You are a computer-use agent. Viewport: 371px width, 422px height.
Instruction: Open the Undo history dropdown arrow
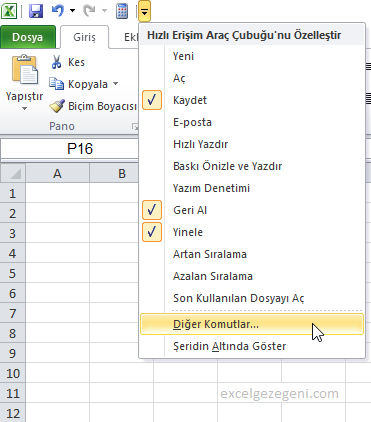[72, 11]
